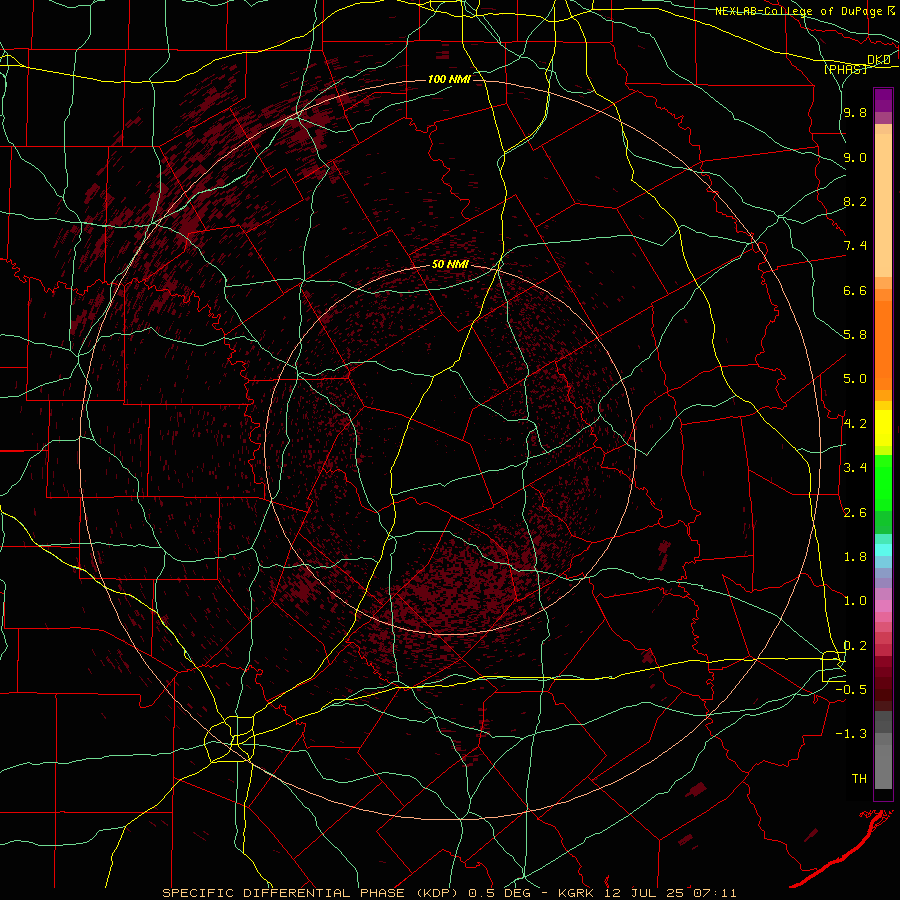
Task: Click the 50 NMI range ring label
Action: tap(450, 265)
